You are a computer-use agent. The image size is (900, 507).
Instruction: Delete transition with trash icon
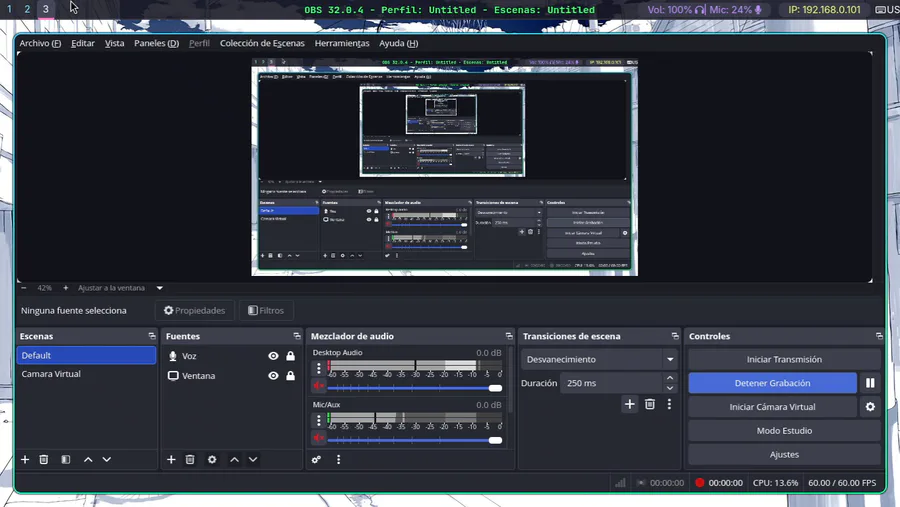point(650,404)
